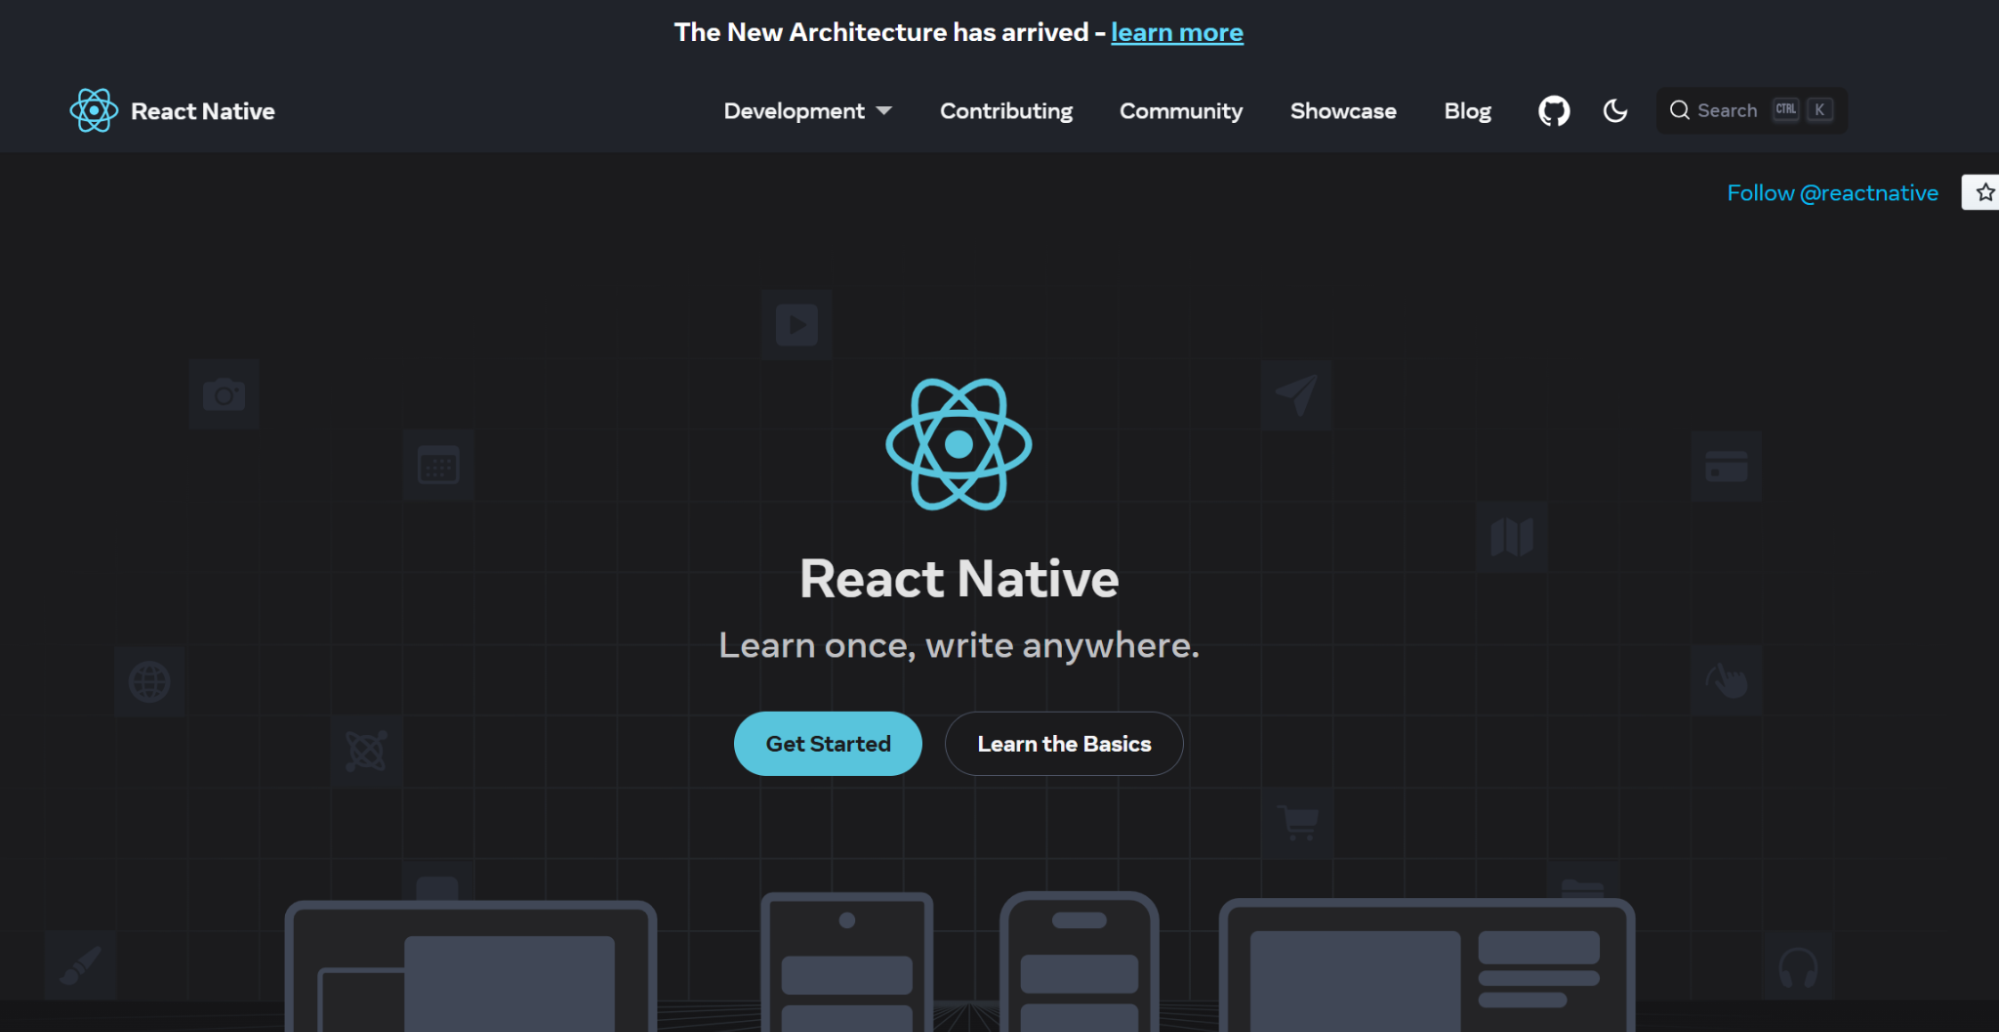1999x1032 pixels.
Task: Click the React Native logo in the navbar
Action: 171,110
